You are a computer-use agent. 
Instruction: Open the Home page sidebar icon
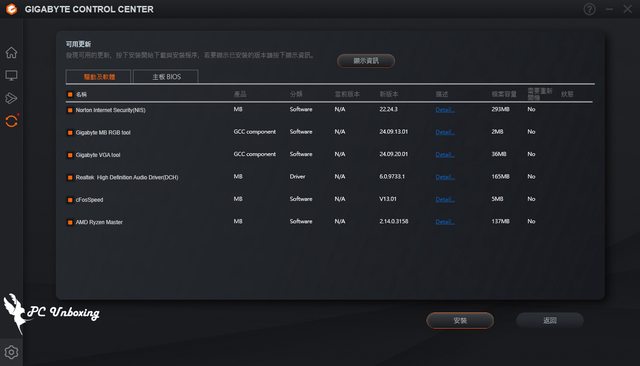pos(11,53)
